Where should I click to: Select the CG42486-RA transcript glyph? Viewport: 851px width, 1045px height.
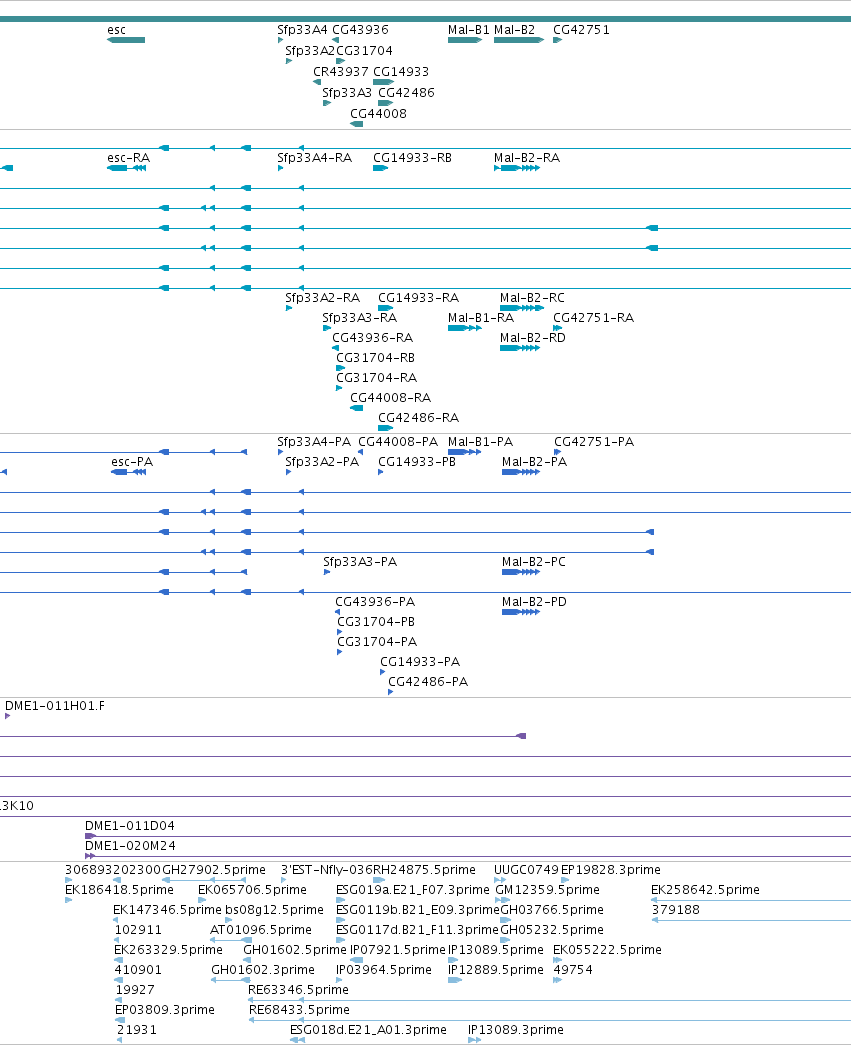(x=385, y=428)
